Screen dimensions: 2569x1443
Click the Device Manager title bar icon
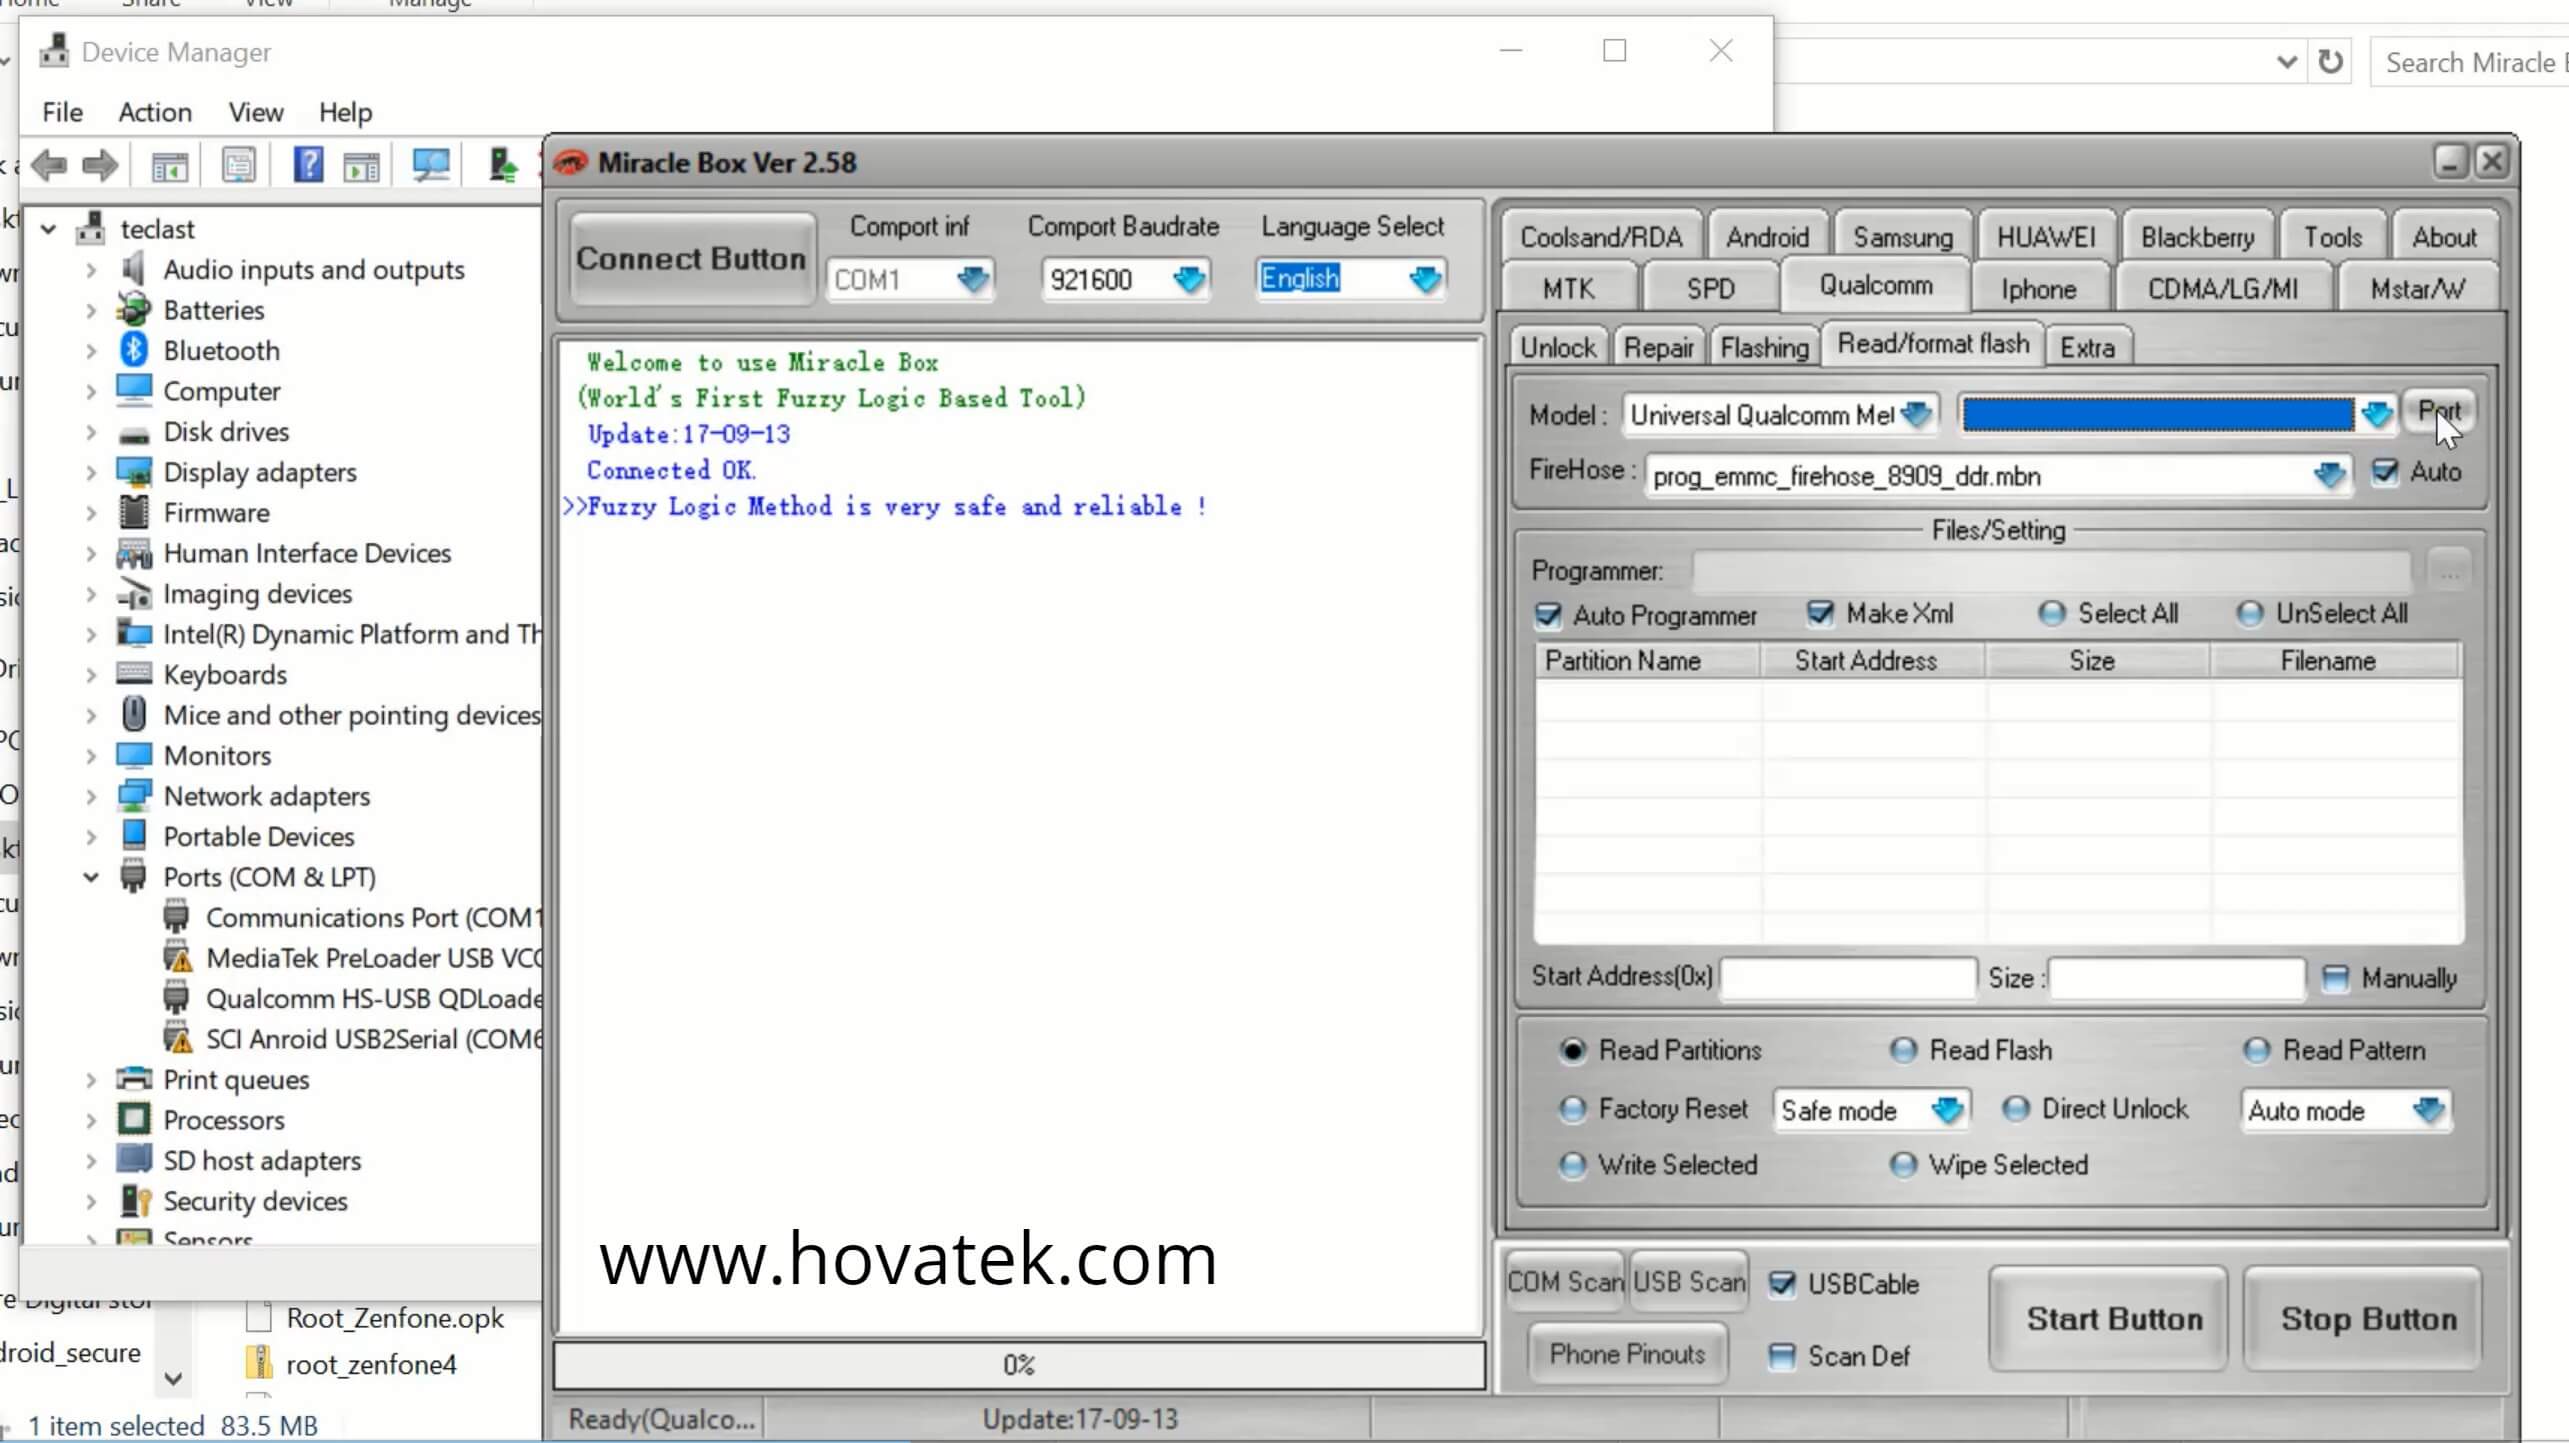tap(54, 51)
